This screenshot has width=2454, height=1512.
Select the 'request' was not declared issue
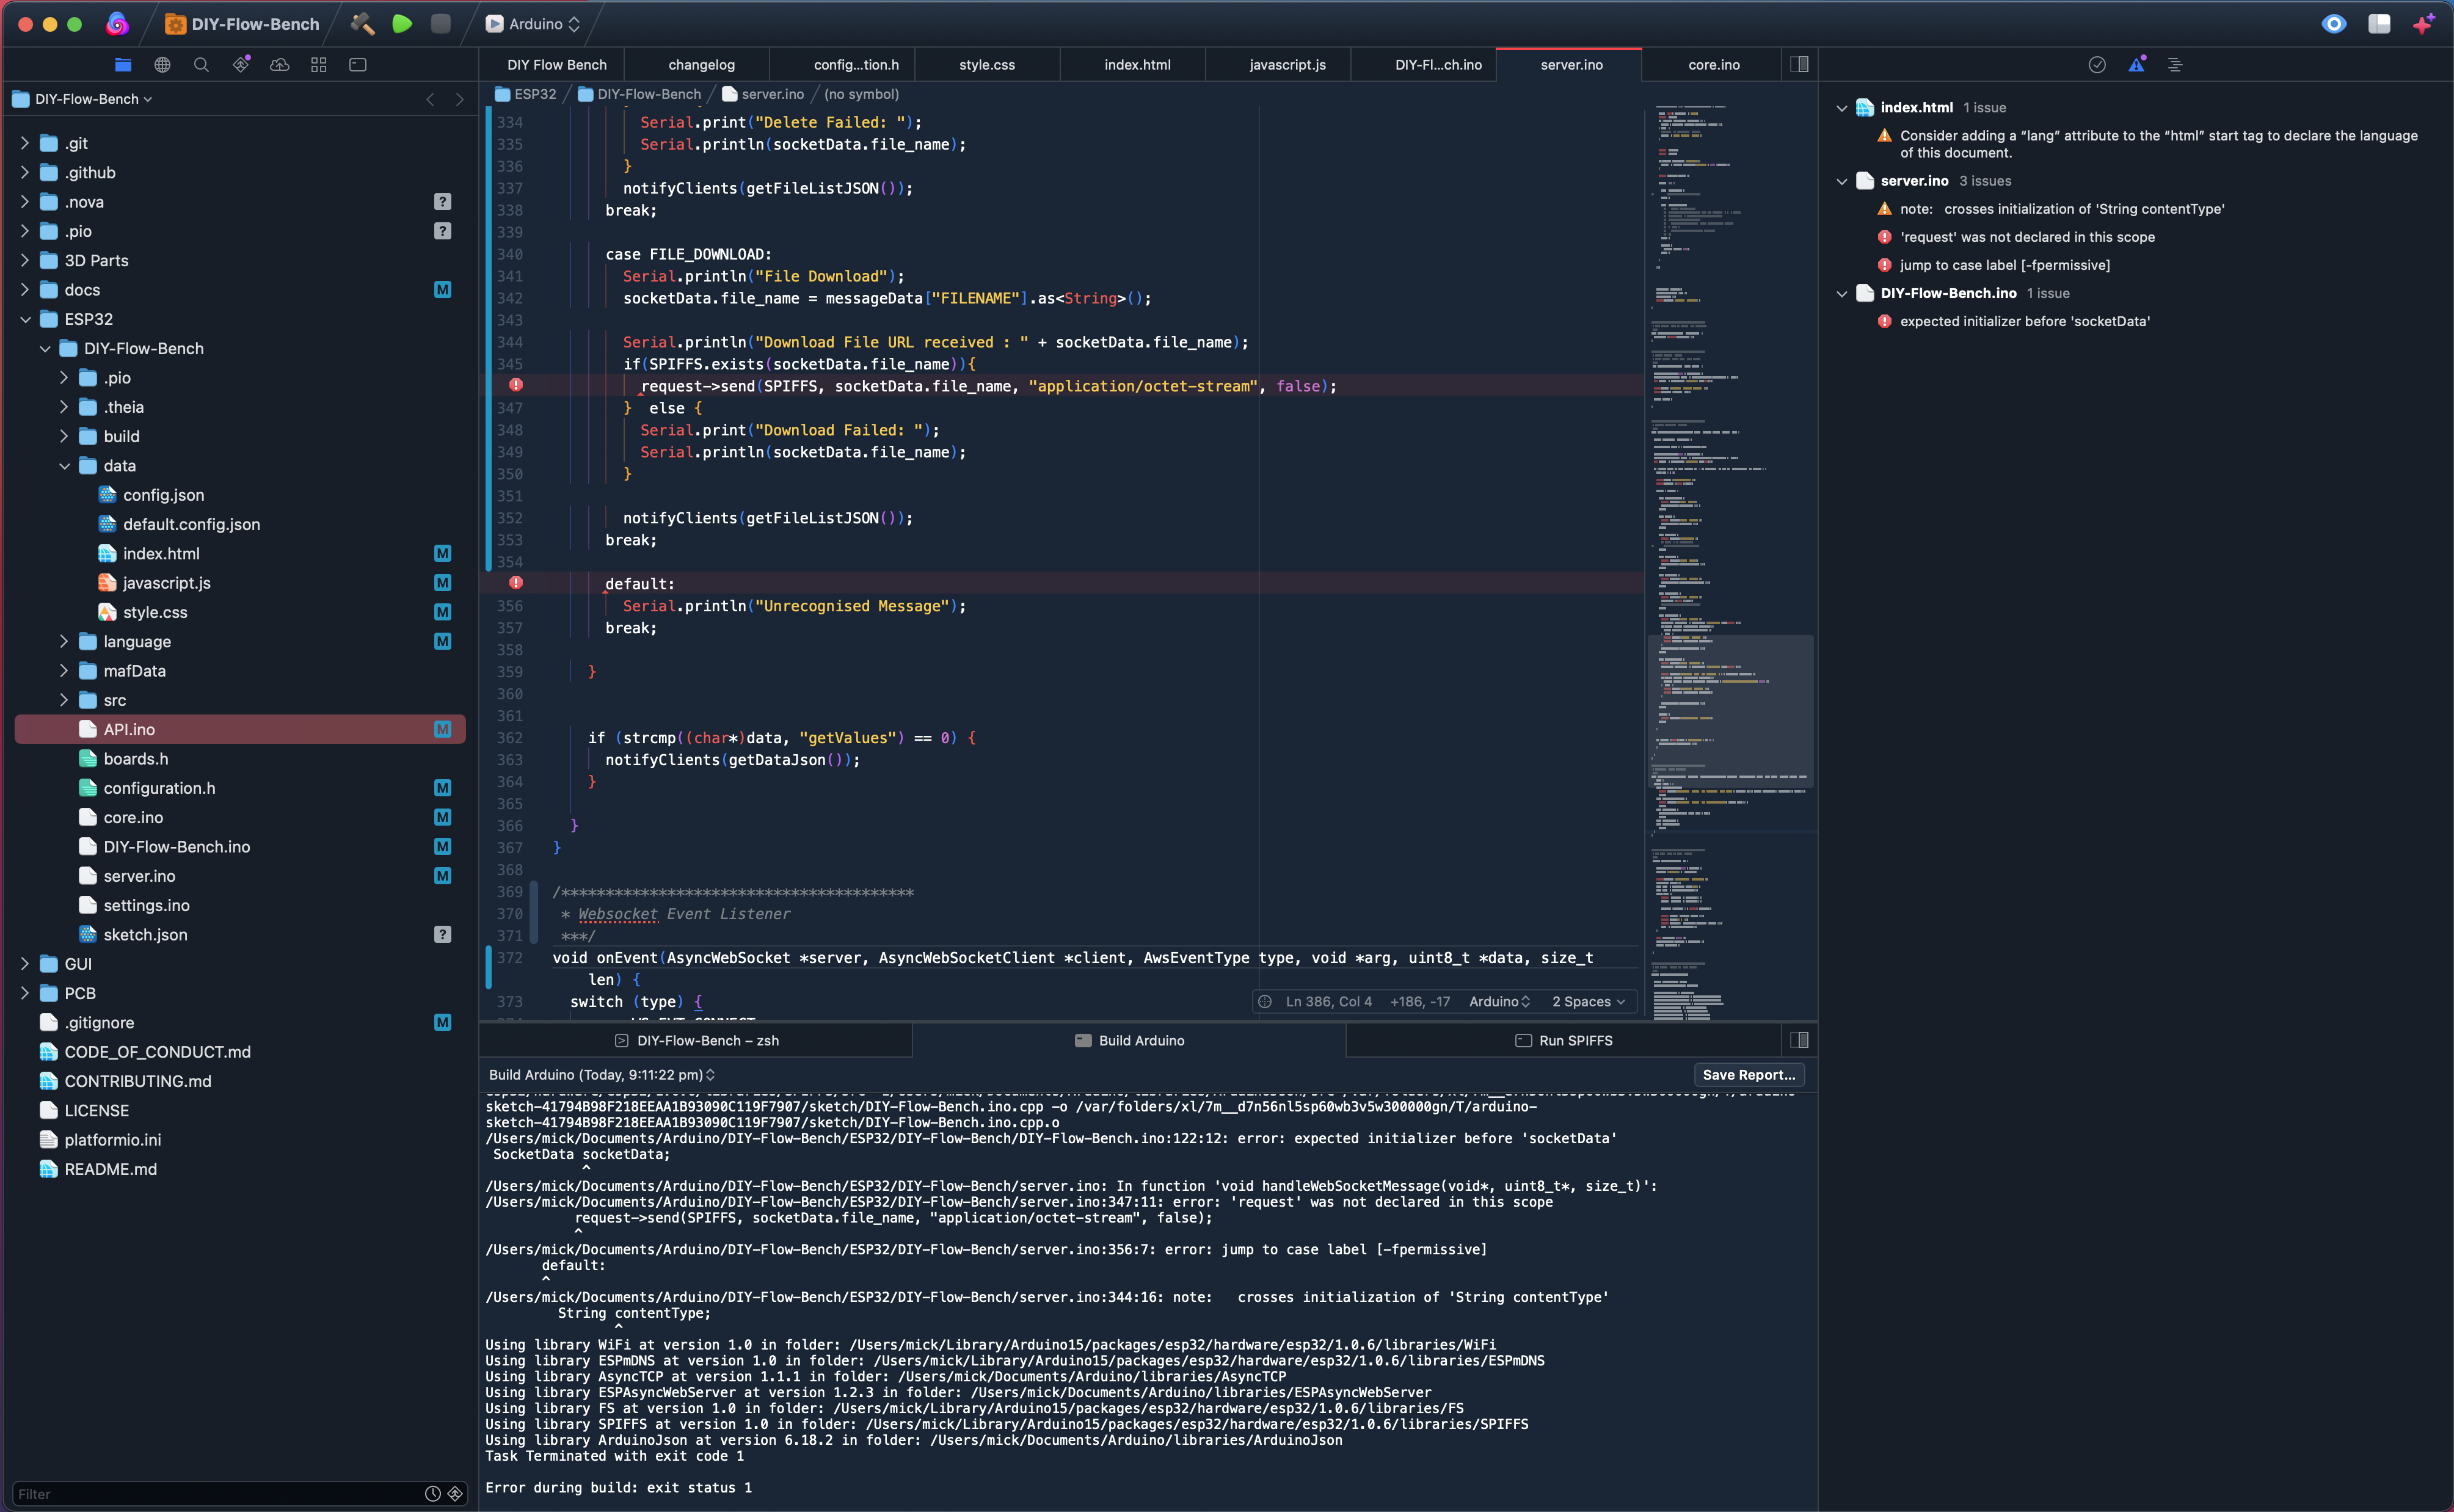pos(2027,237)
